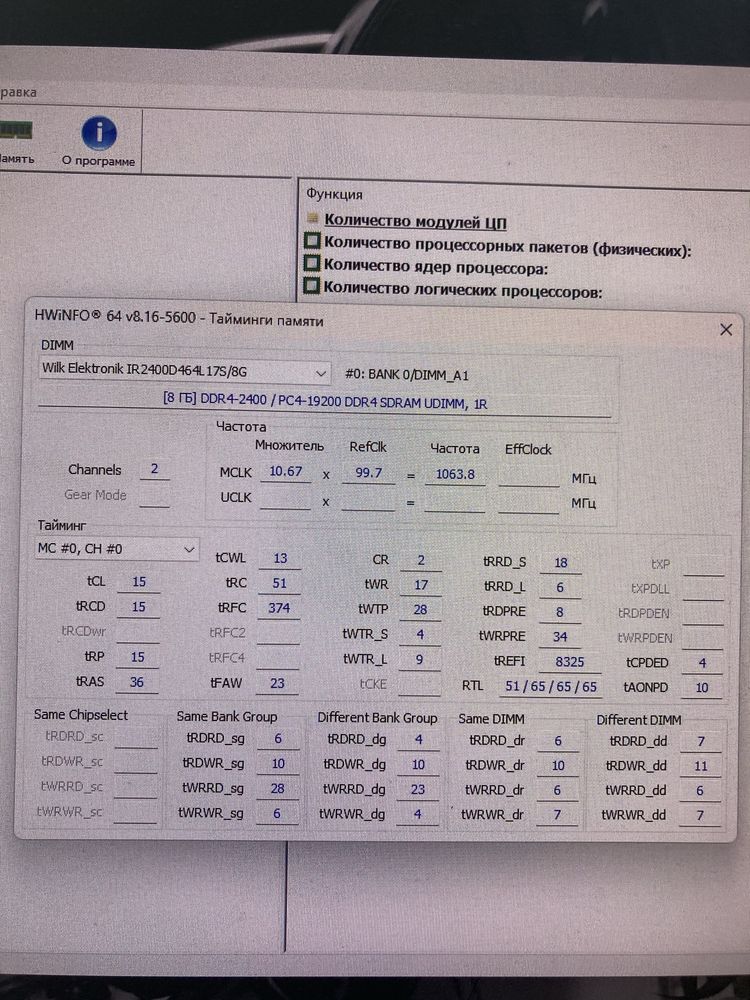Screen dimensions: 750x1000
Task: Click the RefClk value 99.7
Action: (368, 473)
